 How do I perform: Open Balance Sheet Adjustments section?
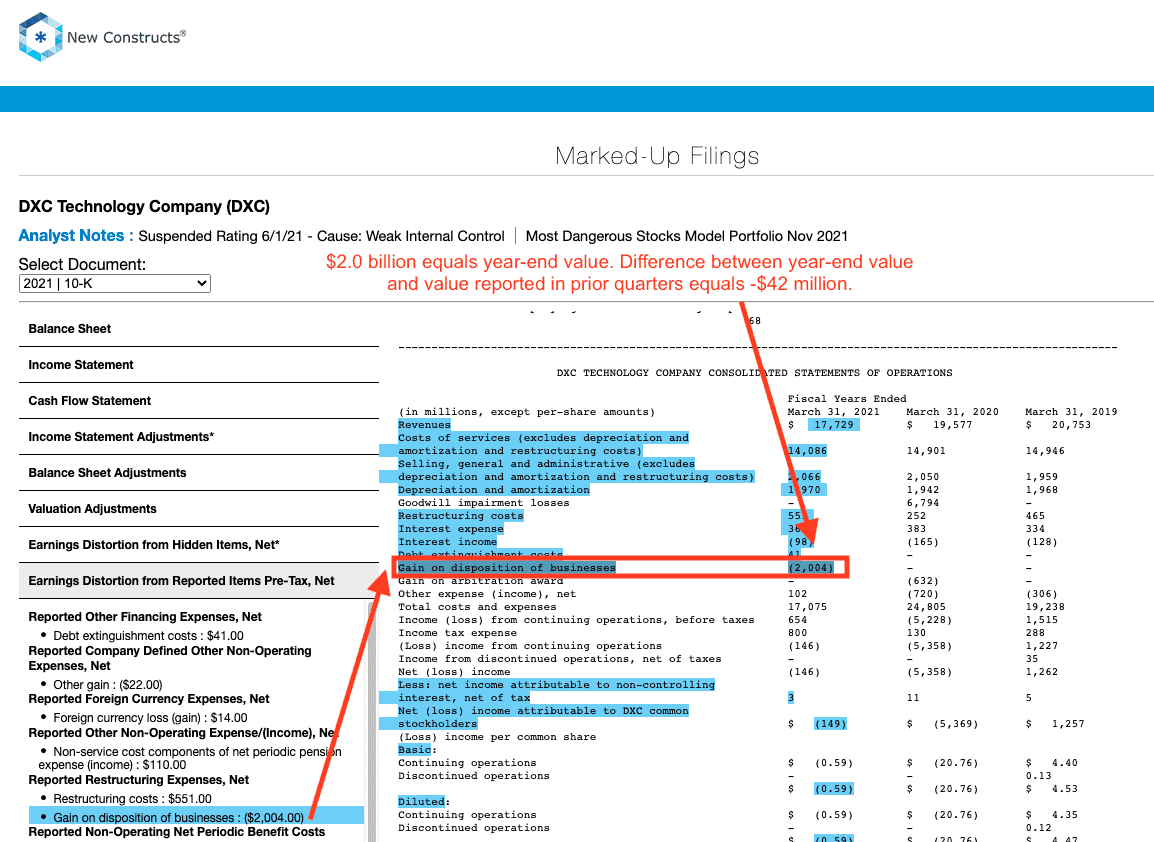point(199,473)
